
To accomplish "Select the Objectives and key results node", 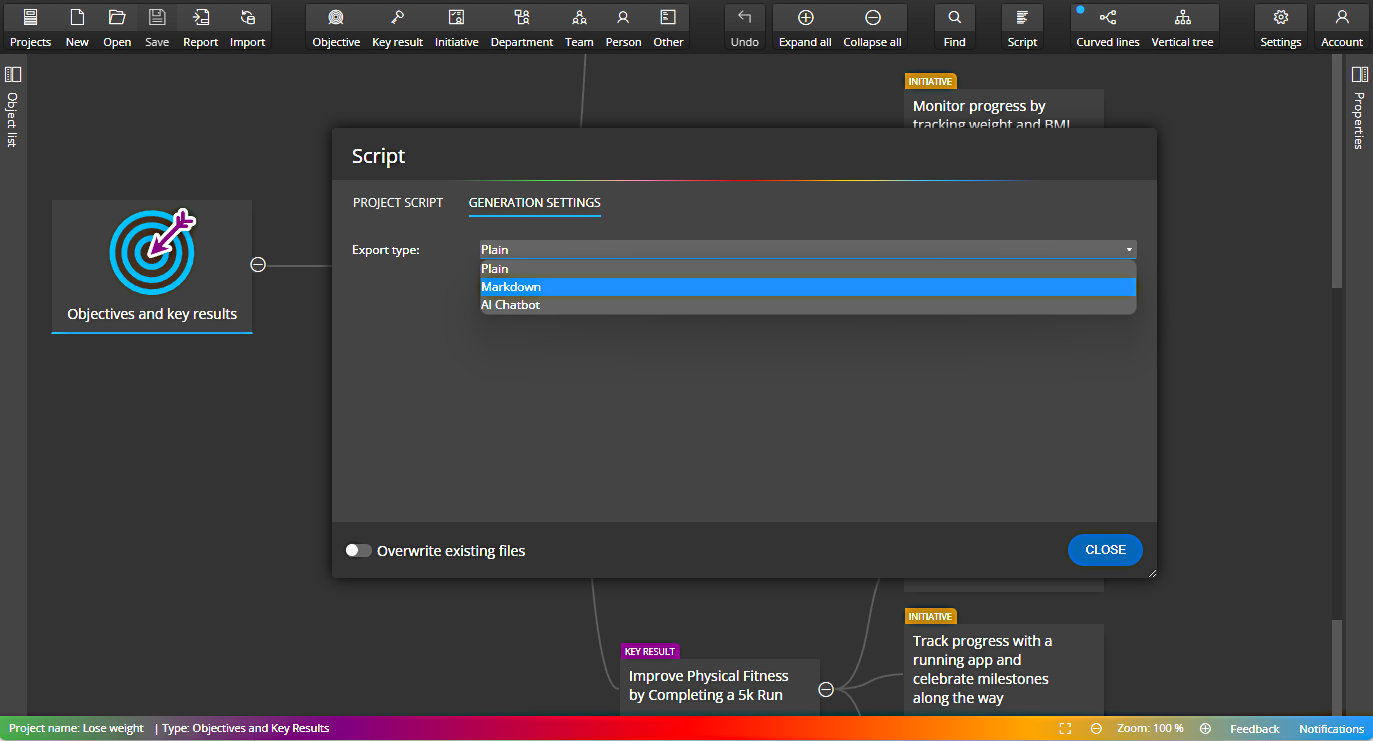I will [x=152, y=266].
